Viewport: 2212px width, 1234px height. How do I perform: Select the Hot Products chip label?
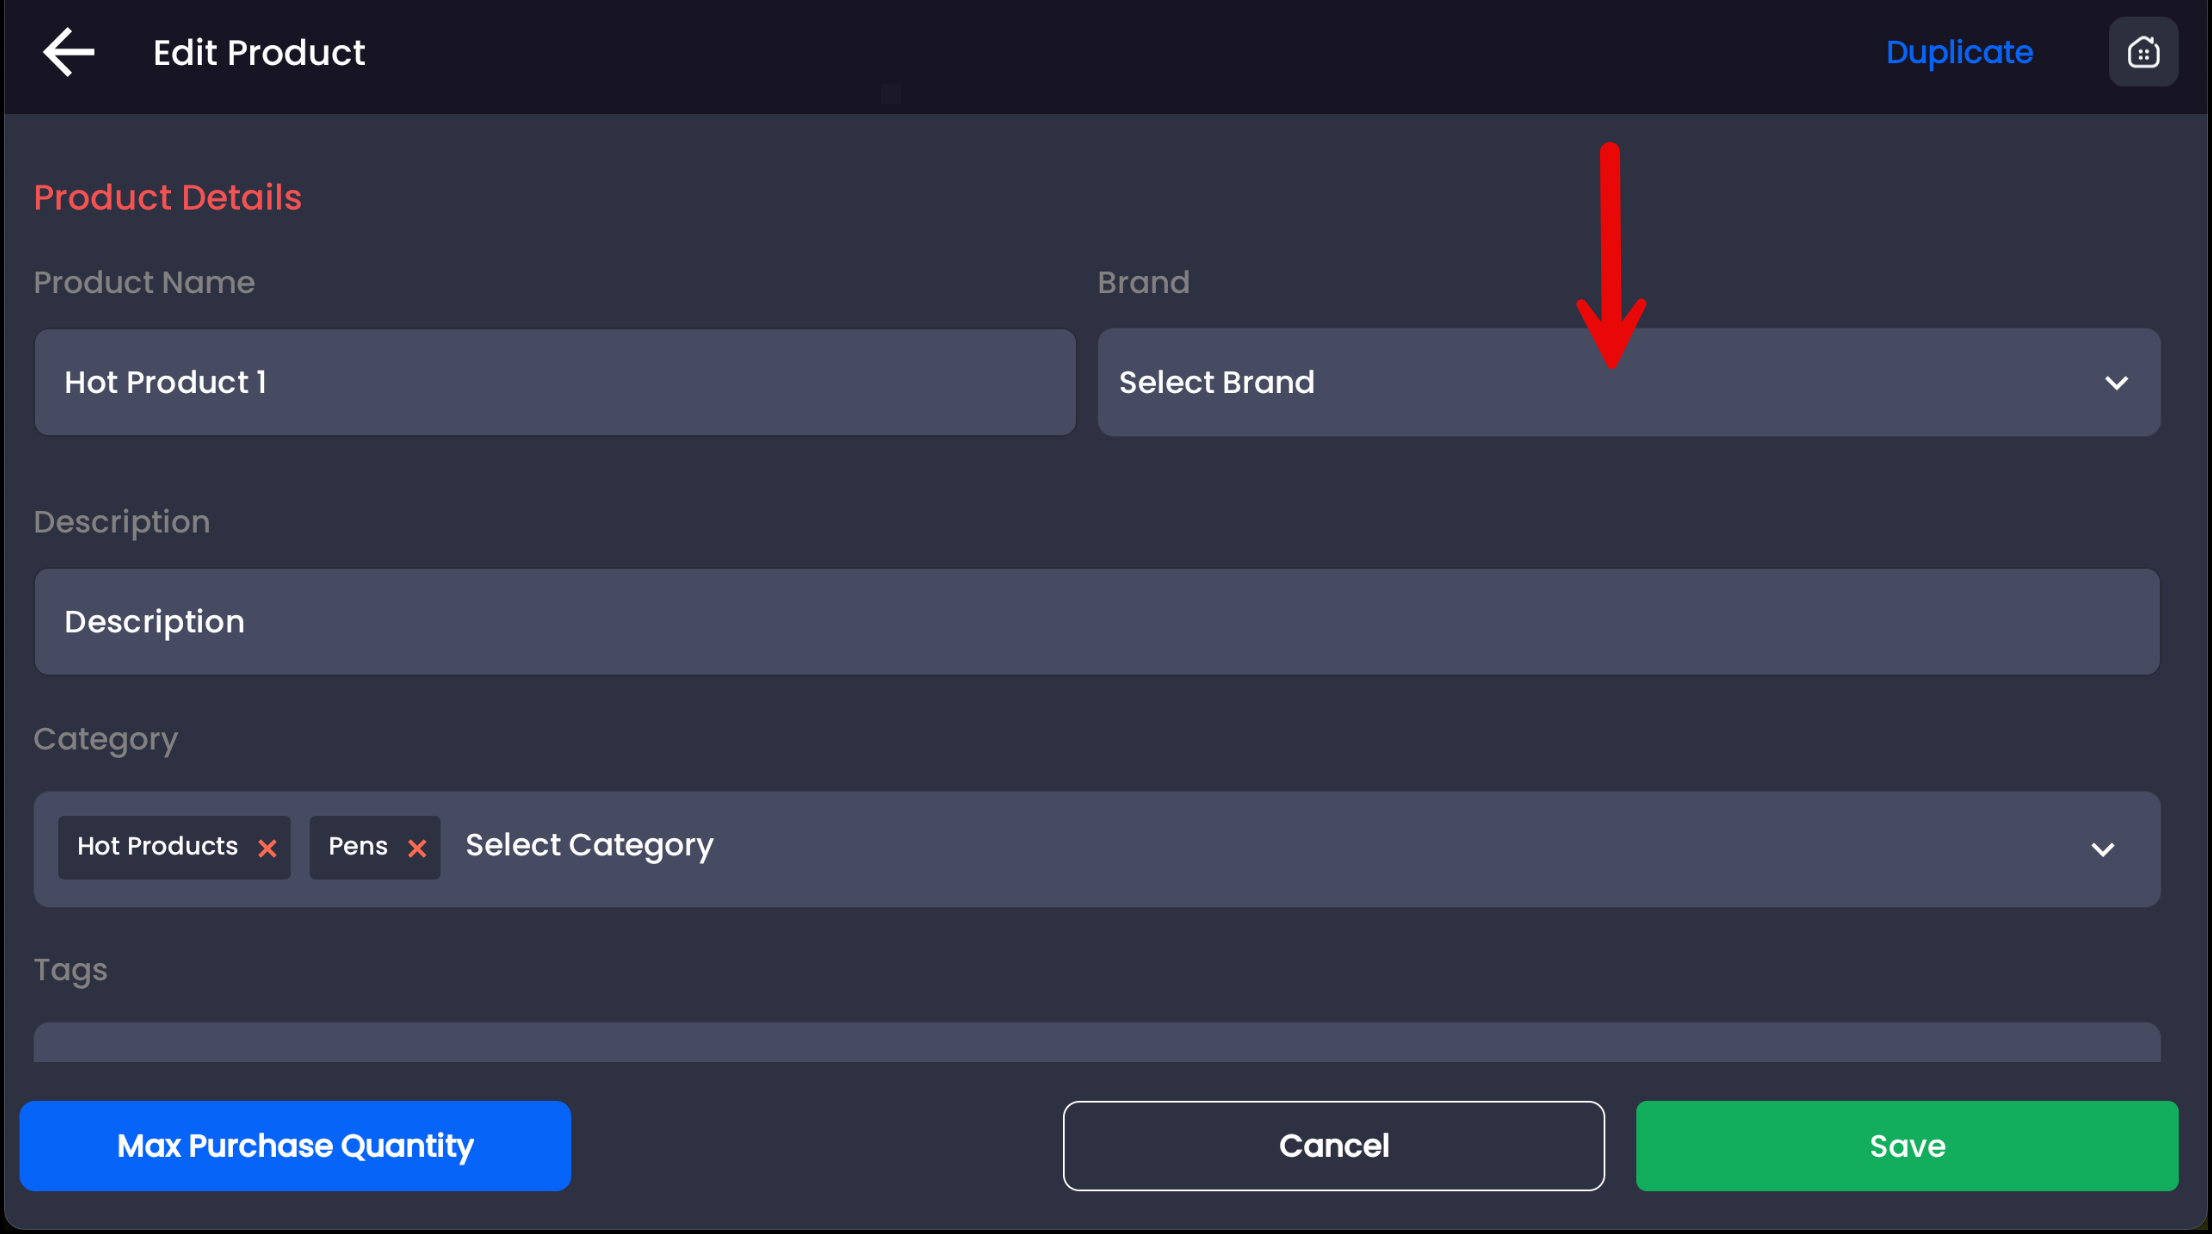[x=157, y=847]
